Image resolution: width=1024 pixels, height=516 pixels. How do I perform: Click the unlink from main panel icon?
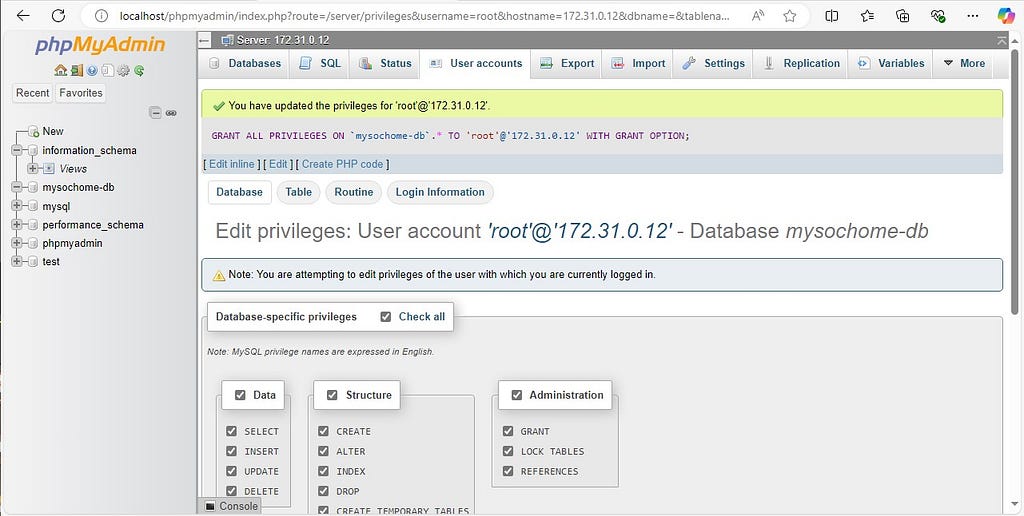click(171, 113)
